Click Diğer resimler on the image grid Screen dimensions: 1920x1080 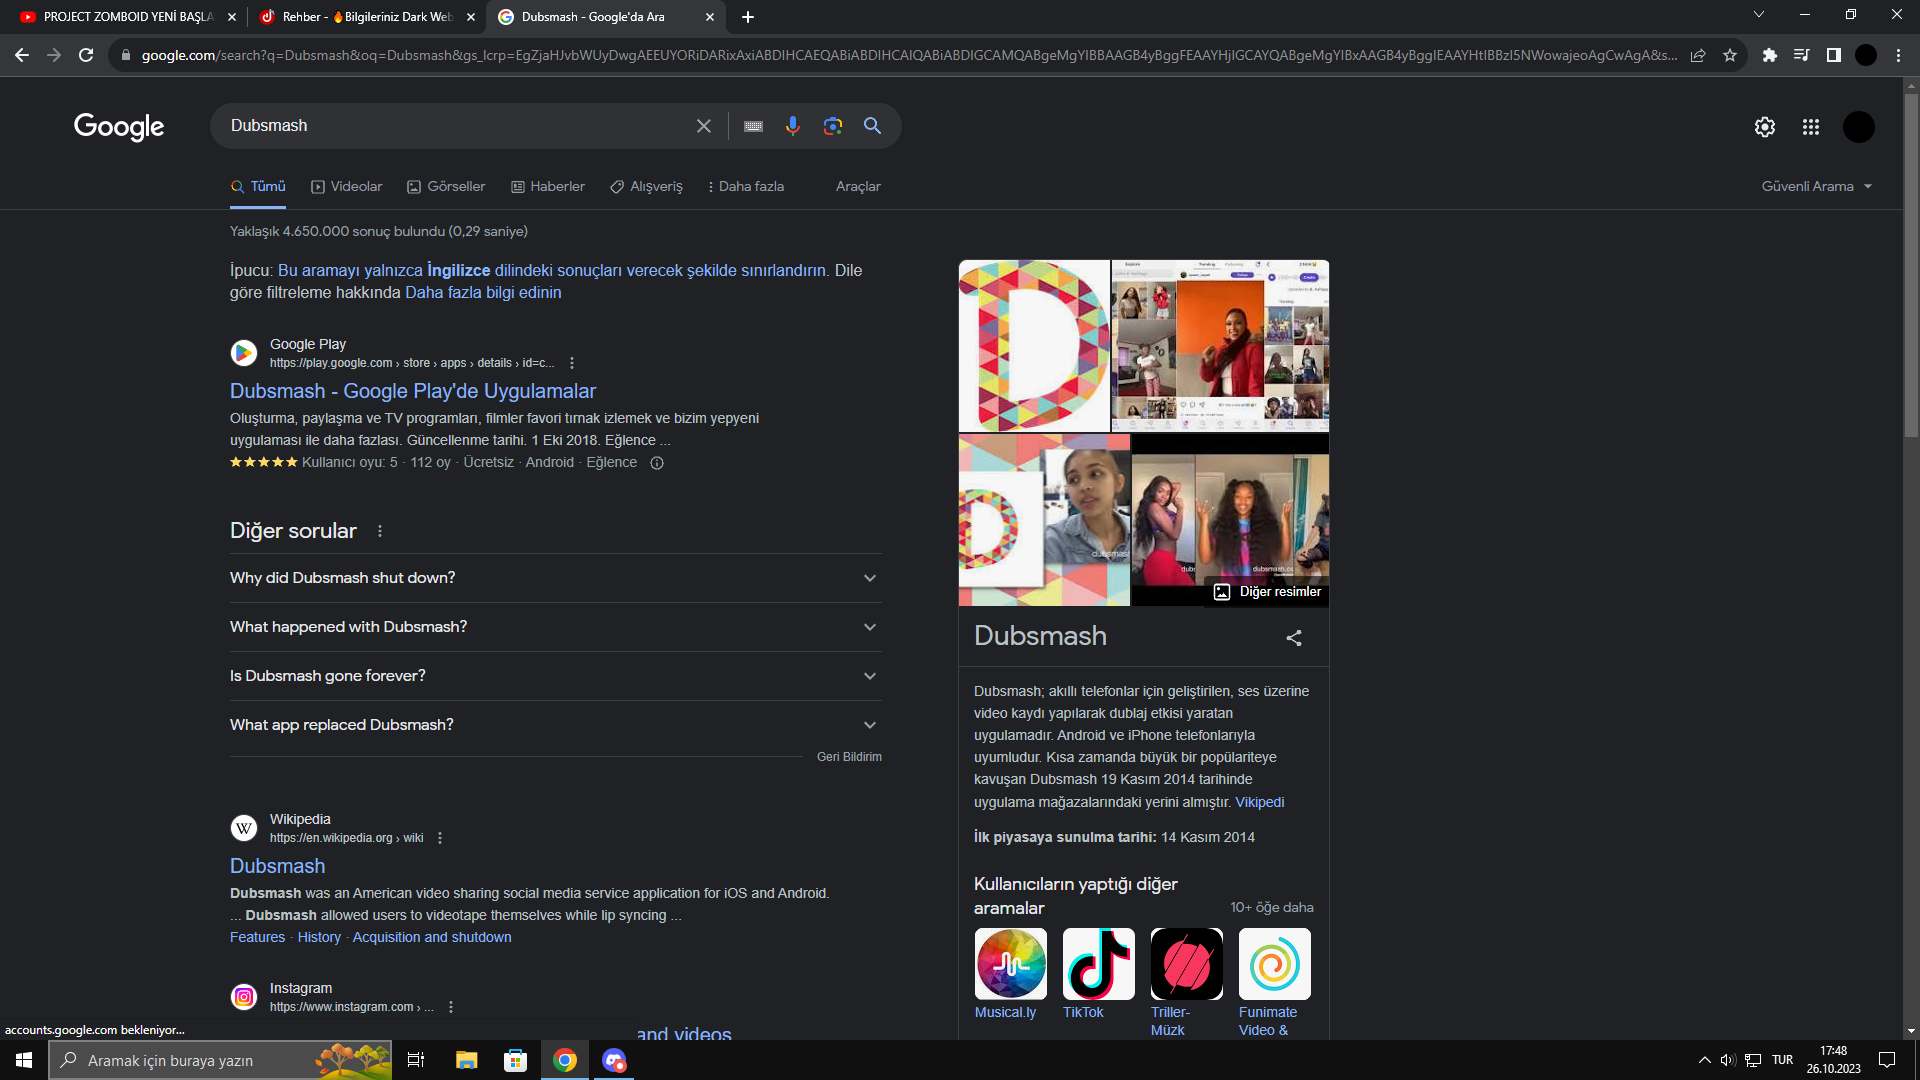pyautogui.click(x=1268, y=592)
